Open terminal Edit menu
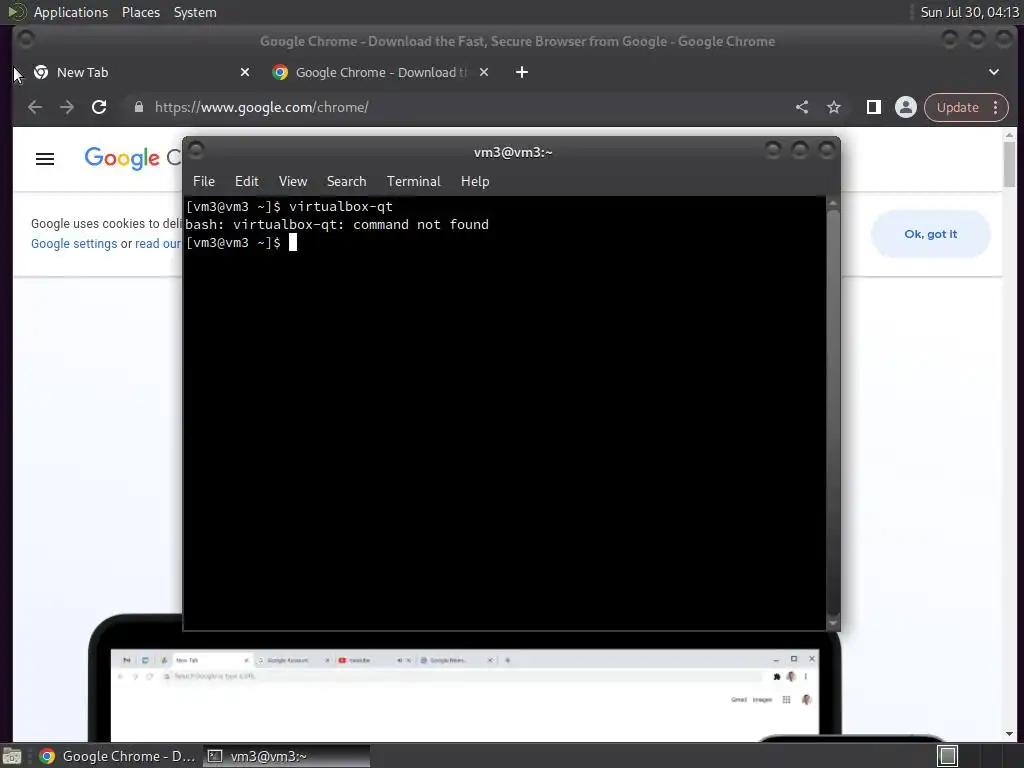Viewport: 1024px width, 768px height. pyautogui.click(x=247, y=182)
